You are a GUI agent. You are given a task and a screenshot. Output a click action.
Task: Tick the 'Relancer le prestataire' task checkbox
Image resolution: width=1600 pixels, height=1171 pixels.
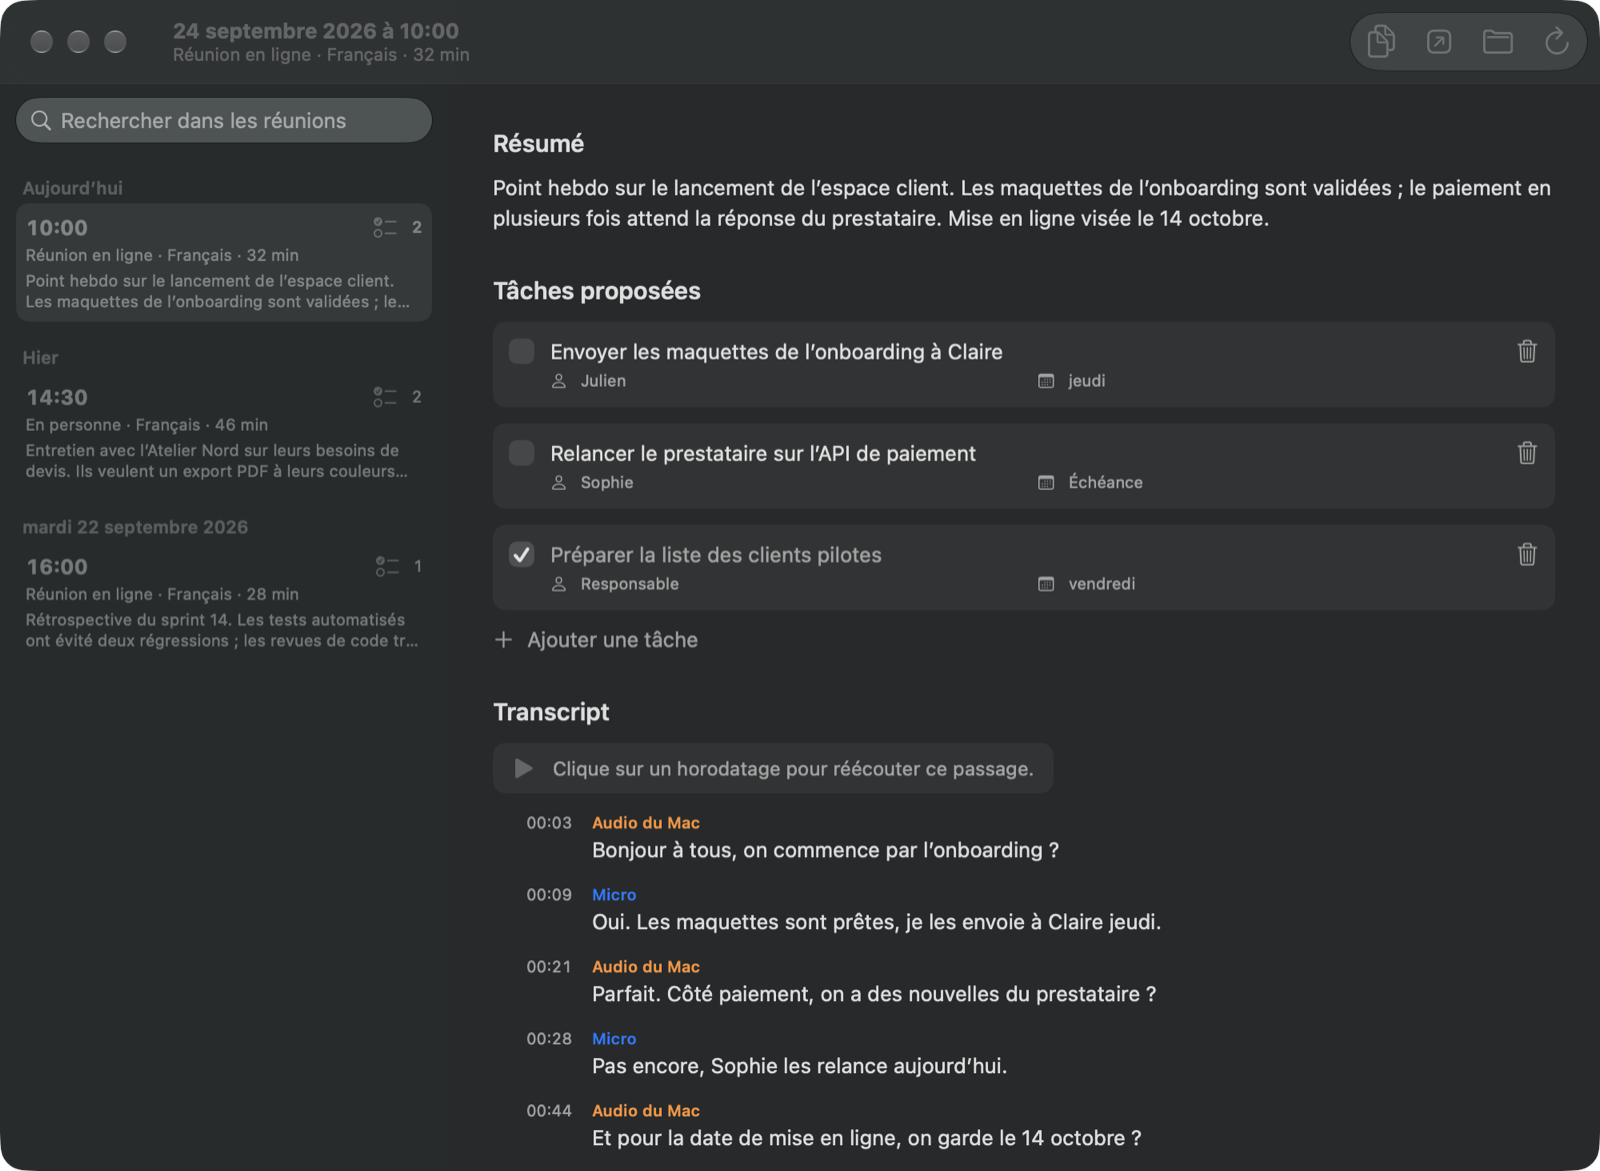[521, 453]
